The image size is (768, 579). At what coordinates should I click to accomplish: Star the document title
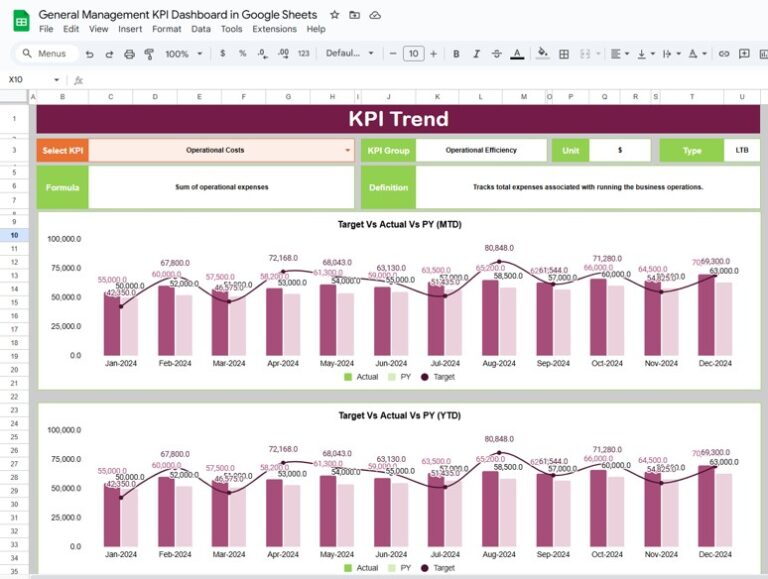tap(335, 15)
